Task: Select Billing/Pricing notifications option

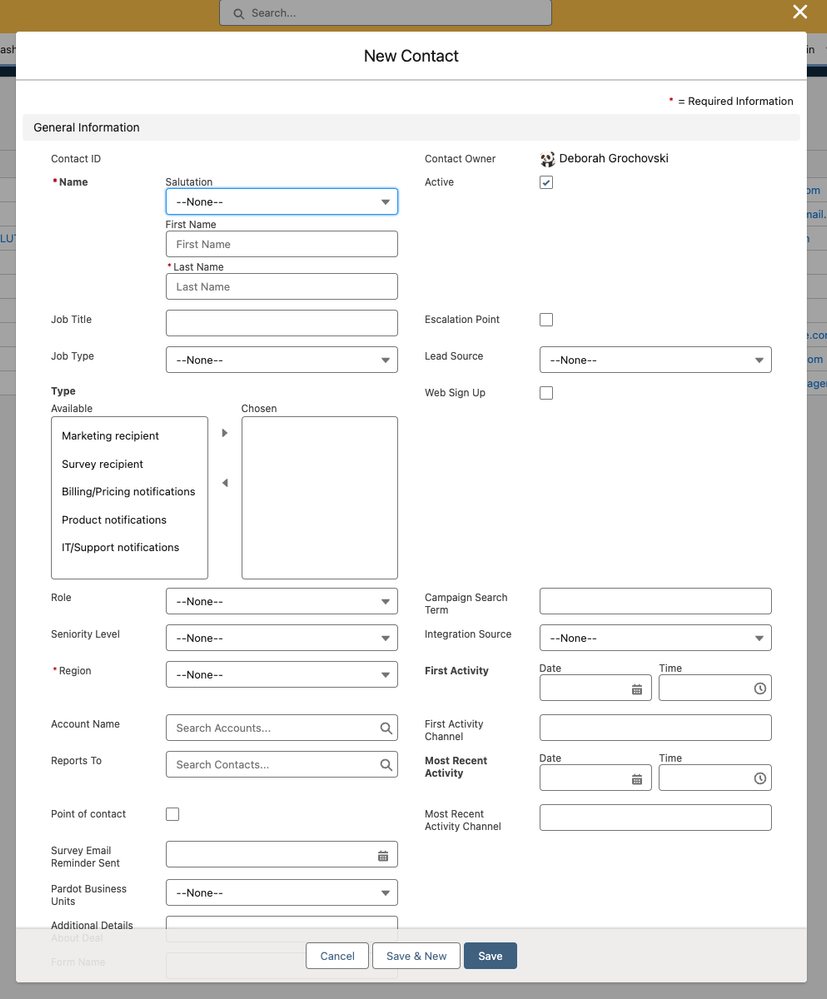Action: 128,492
